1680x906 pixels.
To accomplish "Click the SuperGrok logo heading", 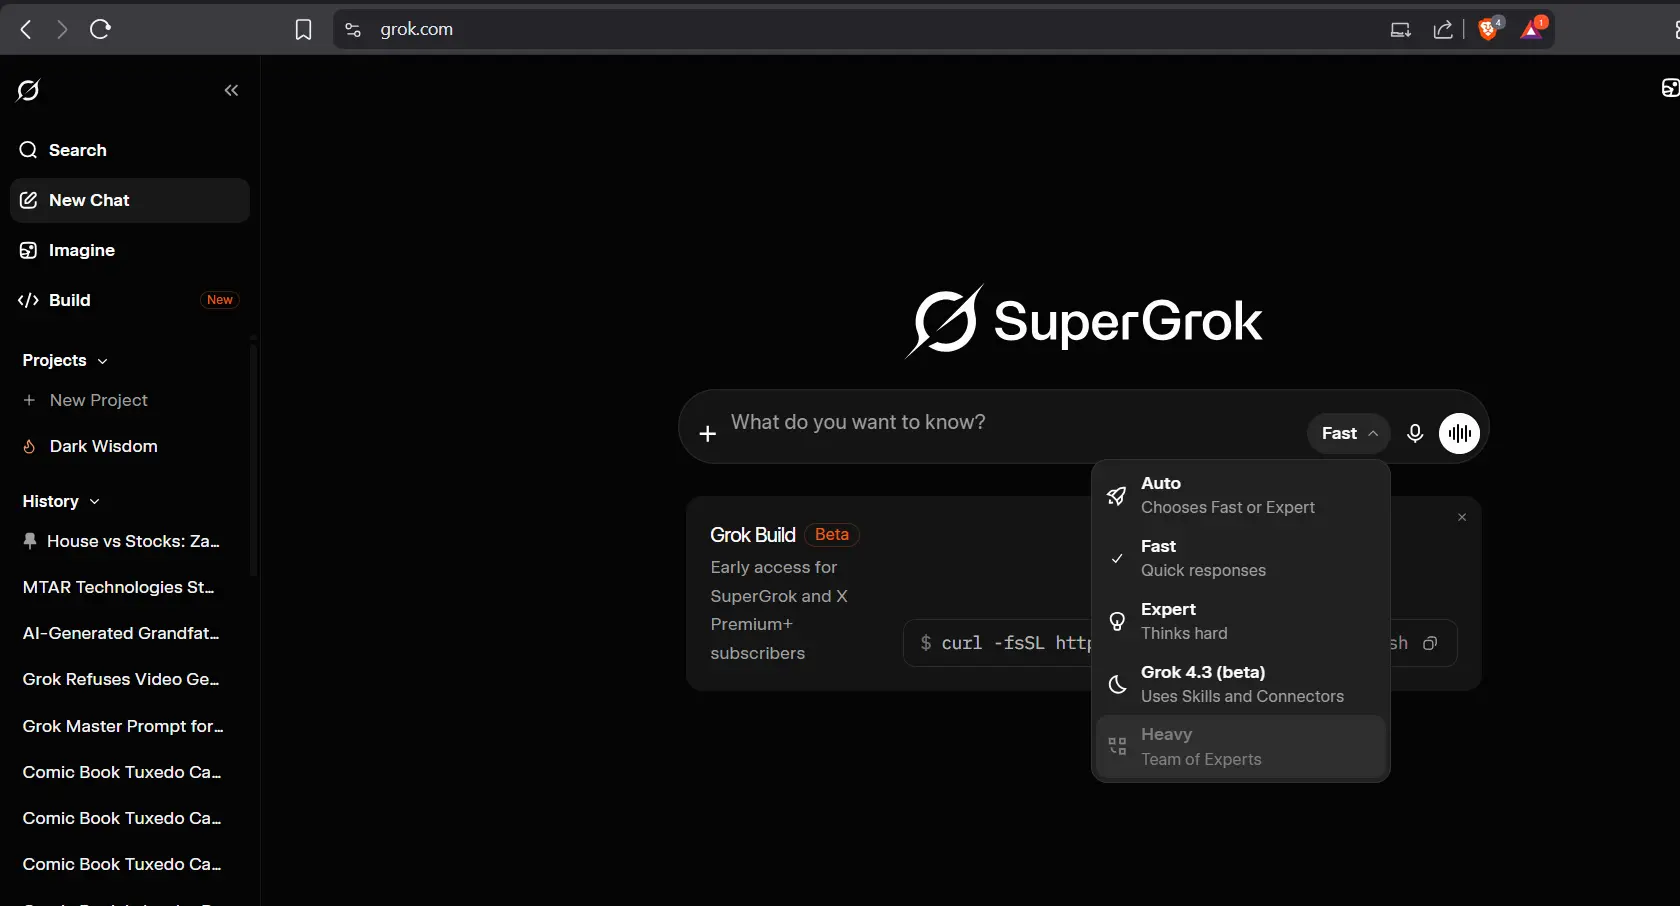I will pyautogui.click(x=1084, y=321).
